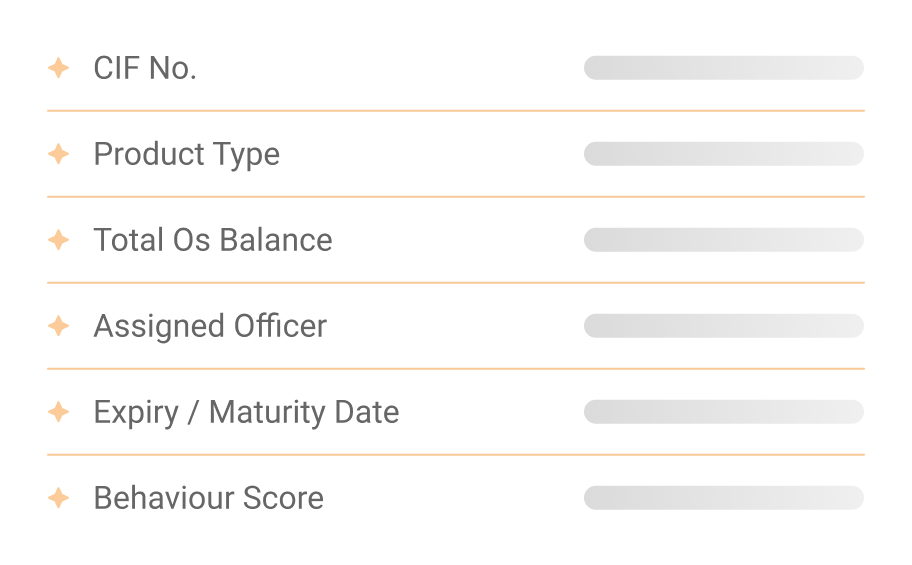Click the Product Type placeholder value bar
Viewport: 912px width, 565px height.
pyautogui.click(x=723, y=154)
